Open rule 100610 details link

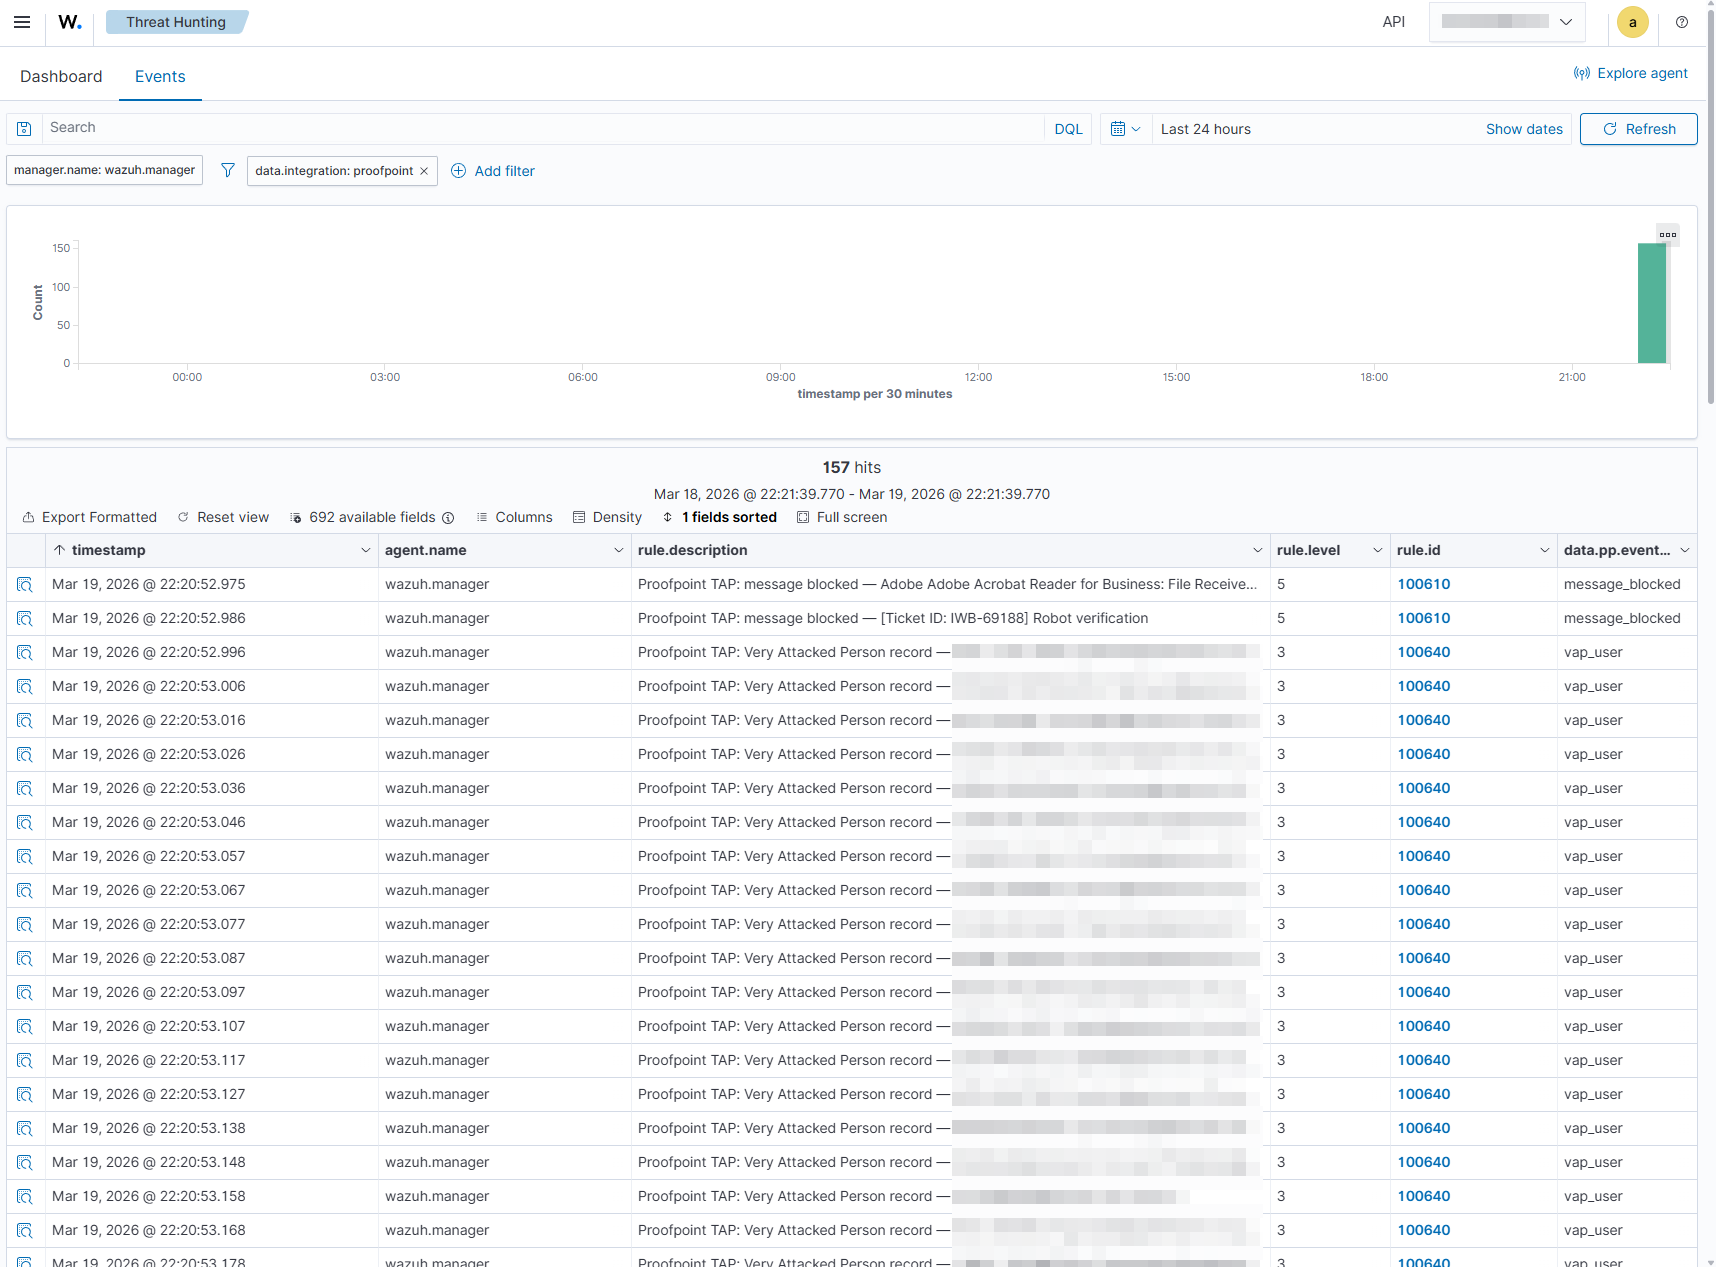pyautogui.click(x=1423, y=584)
